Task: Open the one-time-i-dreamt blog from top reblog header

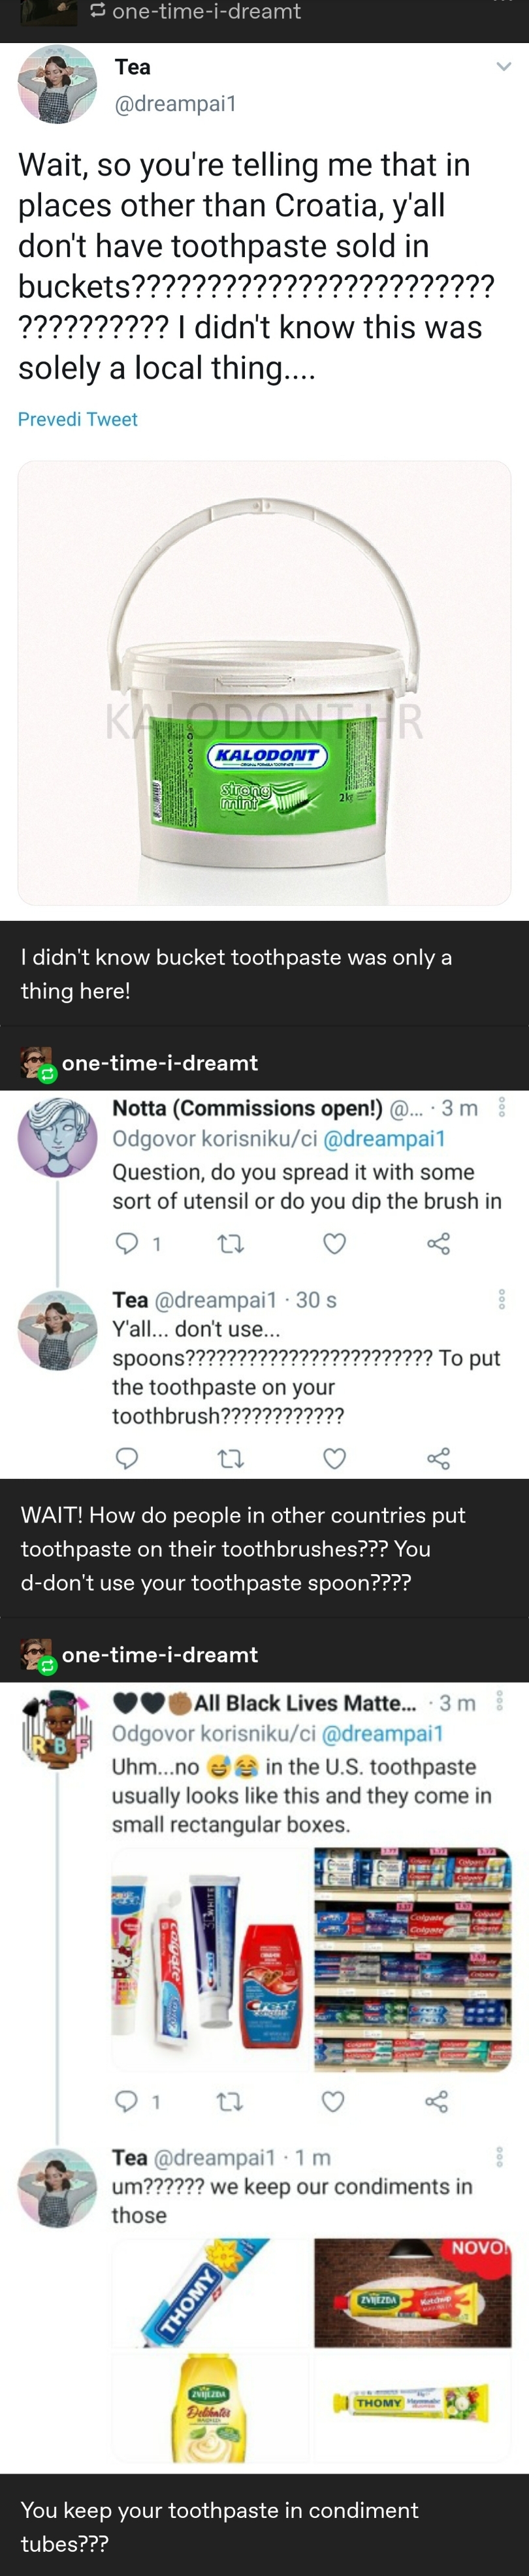Action: tap(206, 12)
